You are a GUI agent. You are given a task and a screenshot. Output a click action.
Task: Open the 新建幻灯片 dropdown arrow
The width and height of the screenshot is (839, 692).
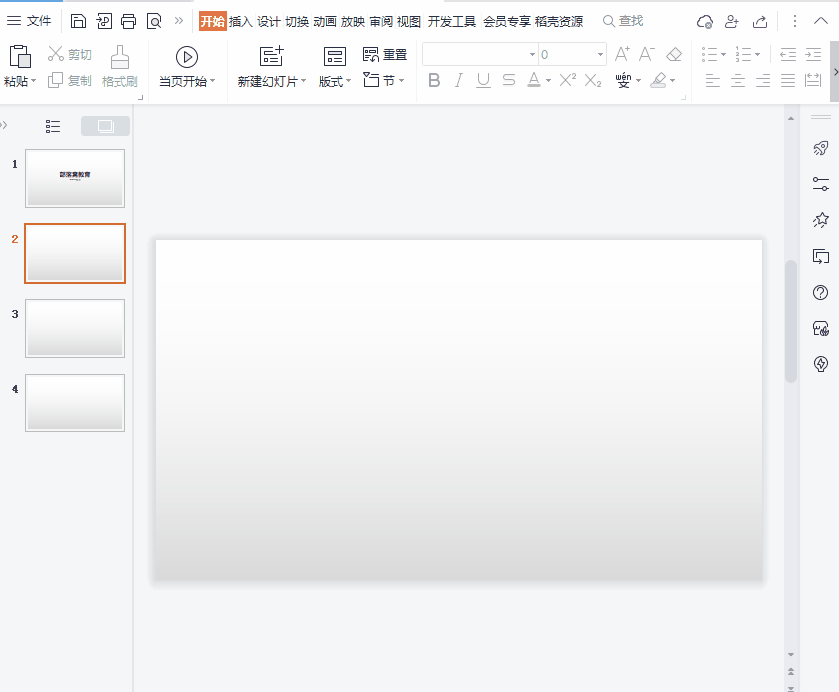point(303,81)
